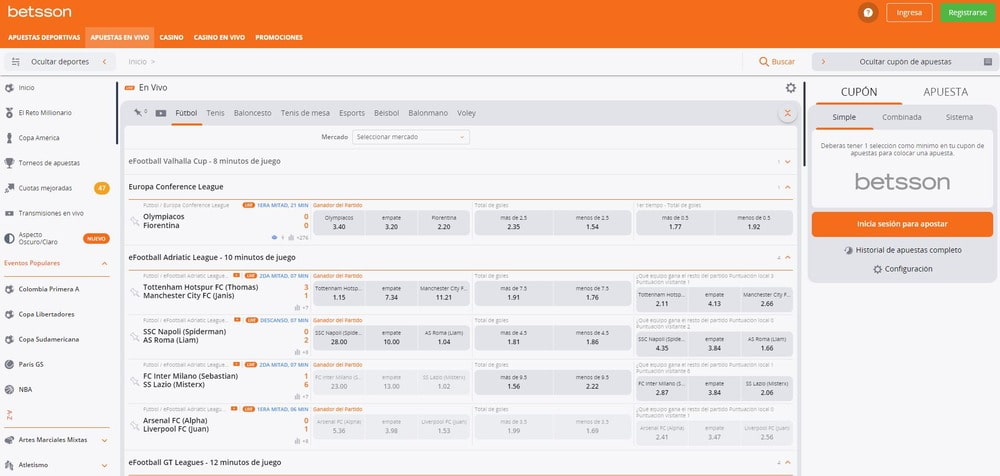Collapse sidebar via Ocultar deportes arrow

pos(104,62)
